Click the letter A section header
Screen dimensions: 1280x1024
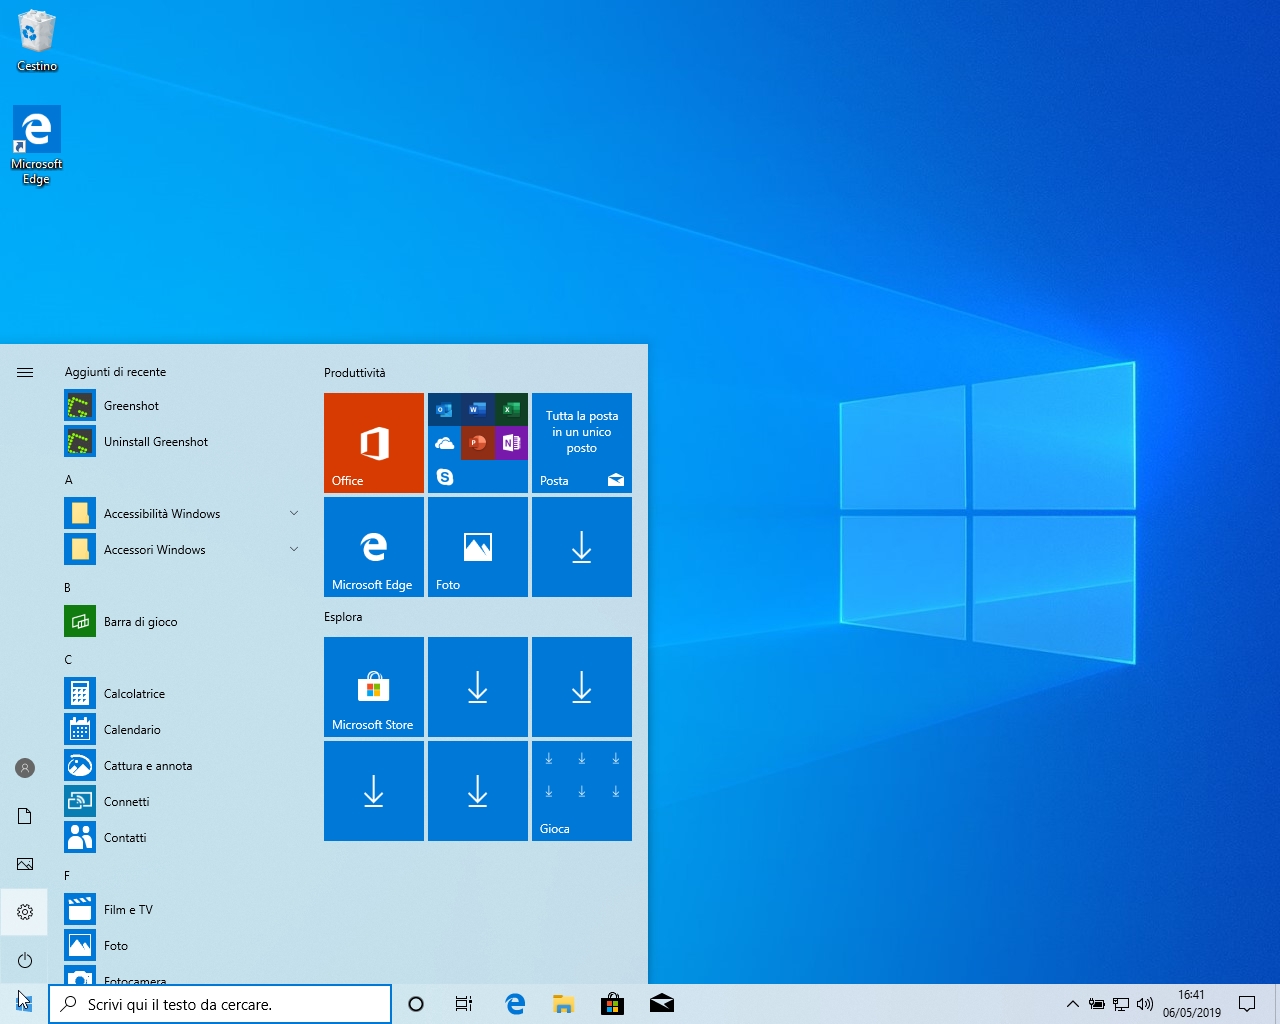[x=69, y=480]
